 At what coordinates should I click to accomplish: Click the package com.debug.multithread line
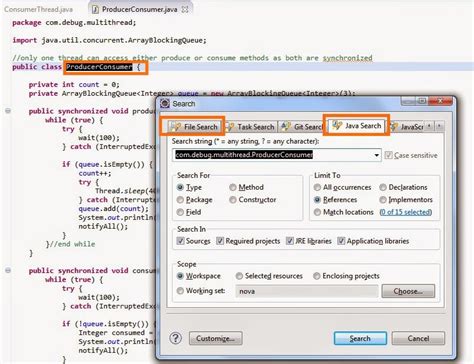click(74, 23)
